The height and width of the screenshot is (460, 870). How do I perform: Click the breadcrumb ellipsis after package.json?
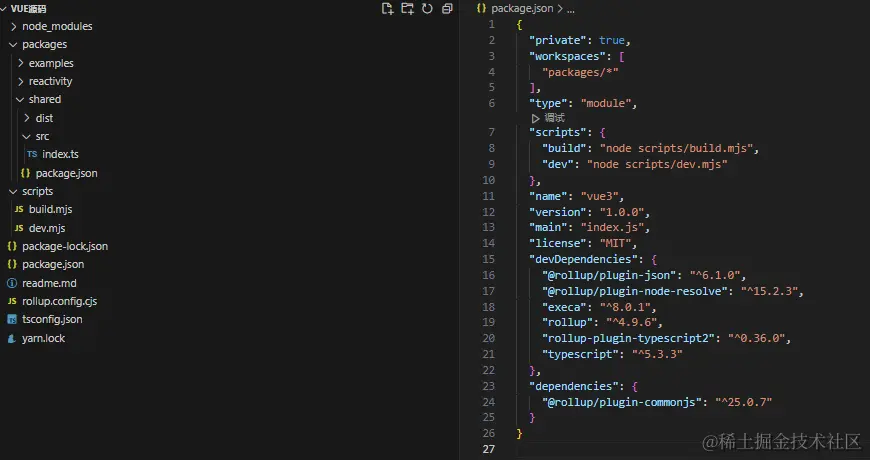571,9
